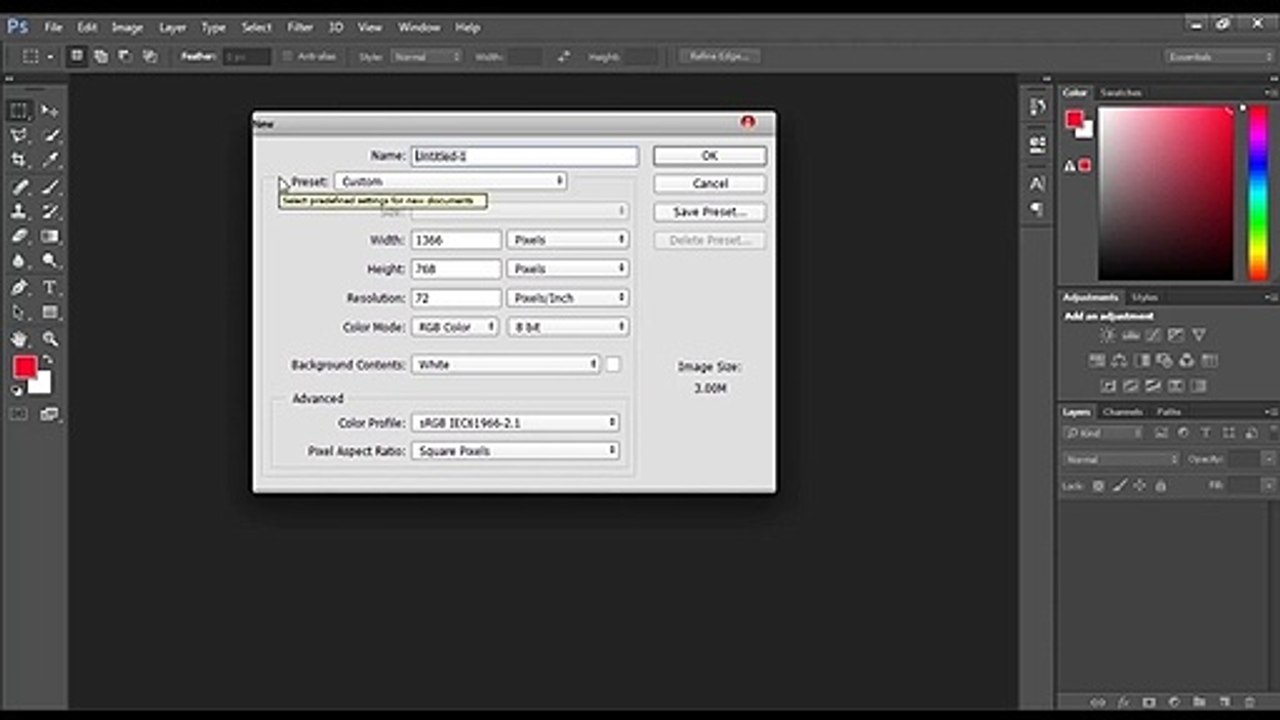Open the Color Profile dropdown
This screenshot has width=1280, height=720.
tap(515, 423)
